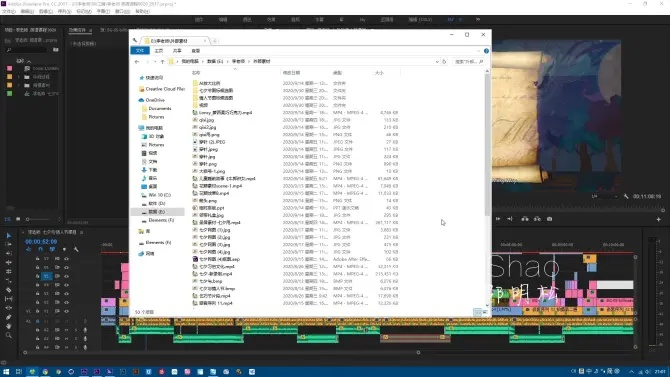Viewport: 670px width, 377px height.
Task: Click the pink label swatch in Project panel
Action: click(x=9, y=68)
